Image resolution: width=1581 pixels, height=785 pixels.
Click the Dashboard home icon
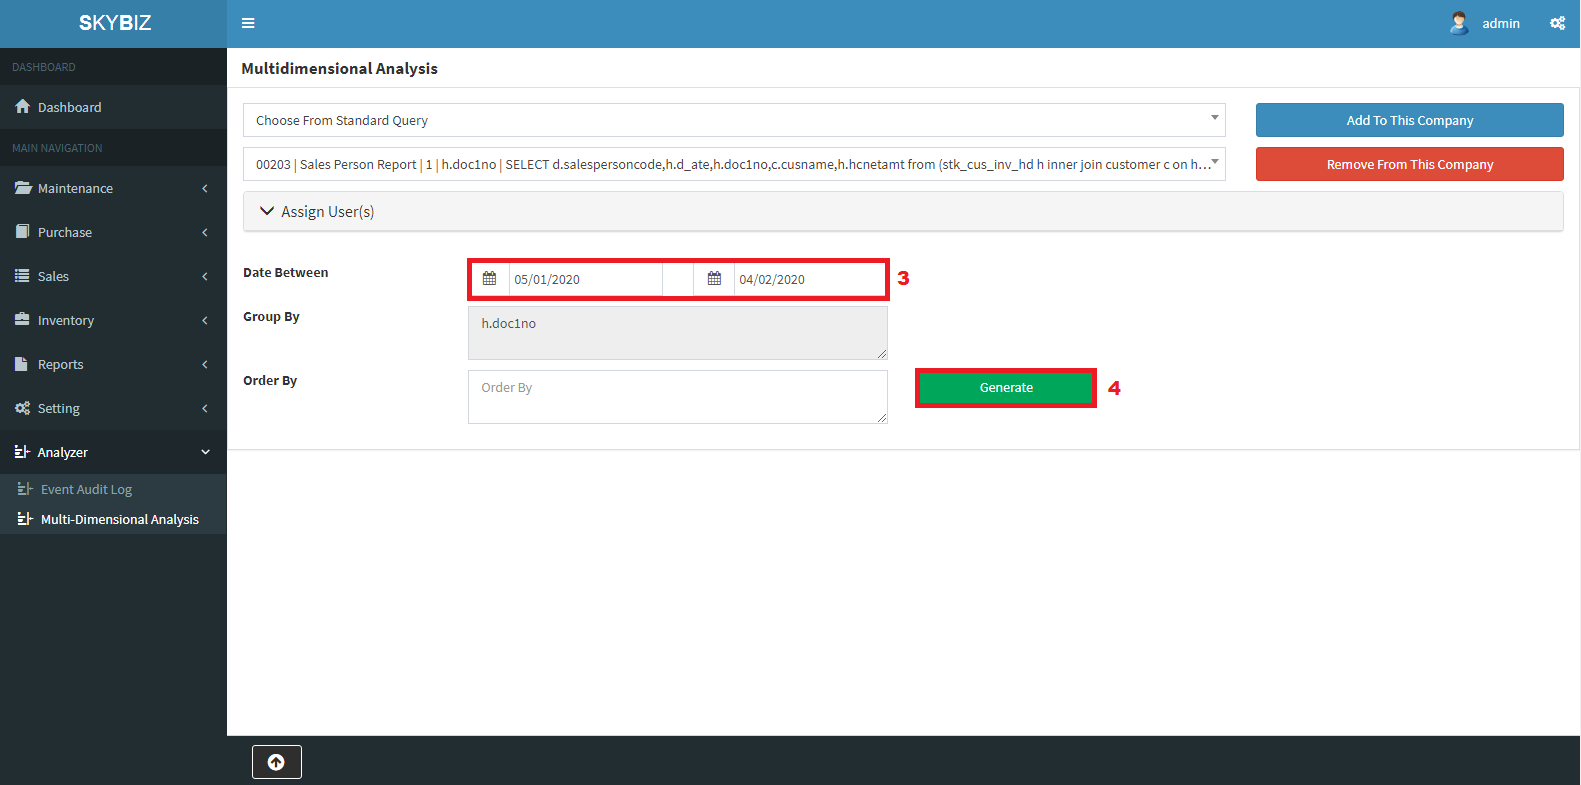[22, 107]
